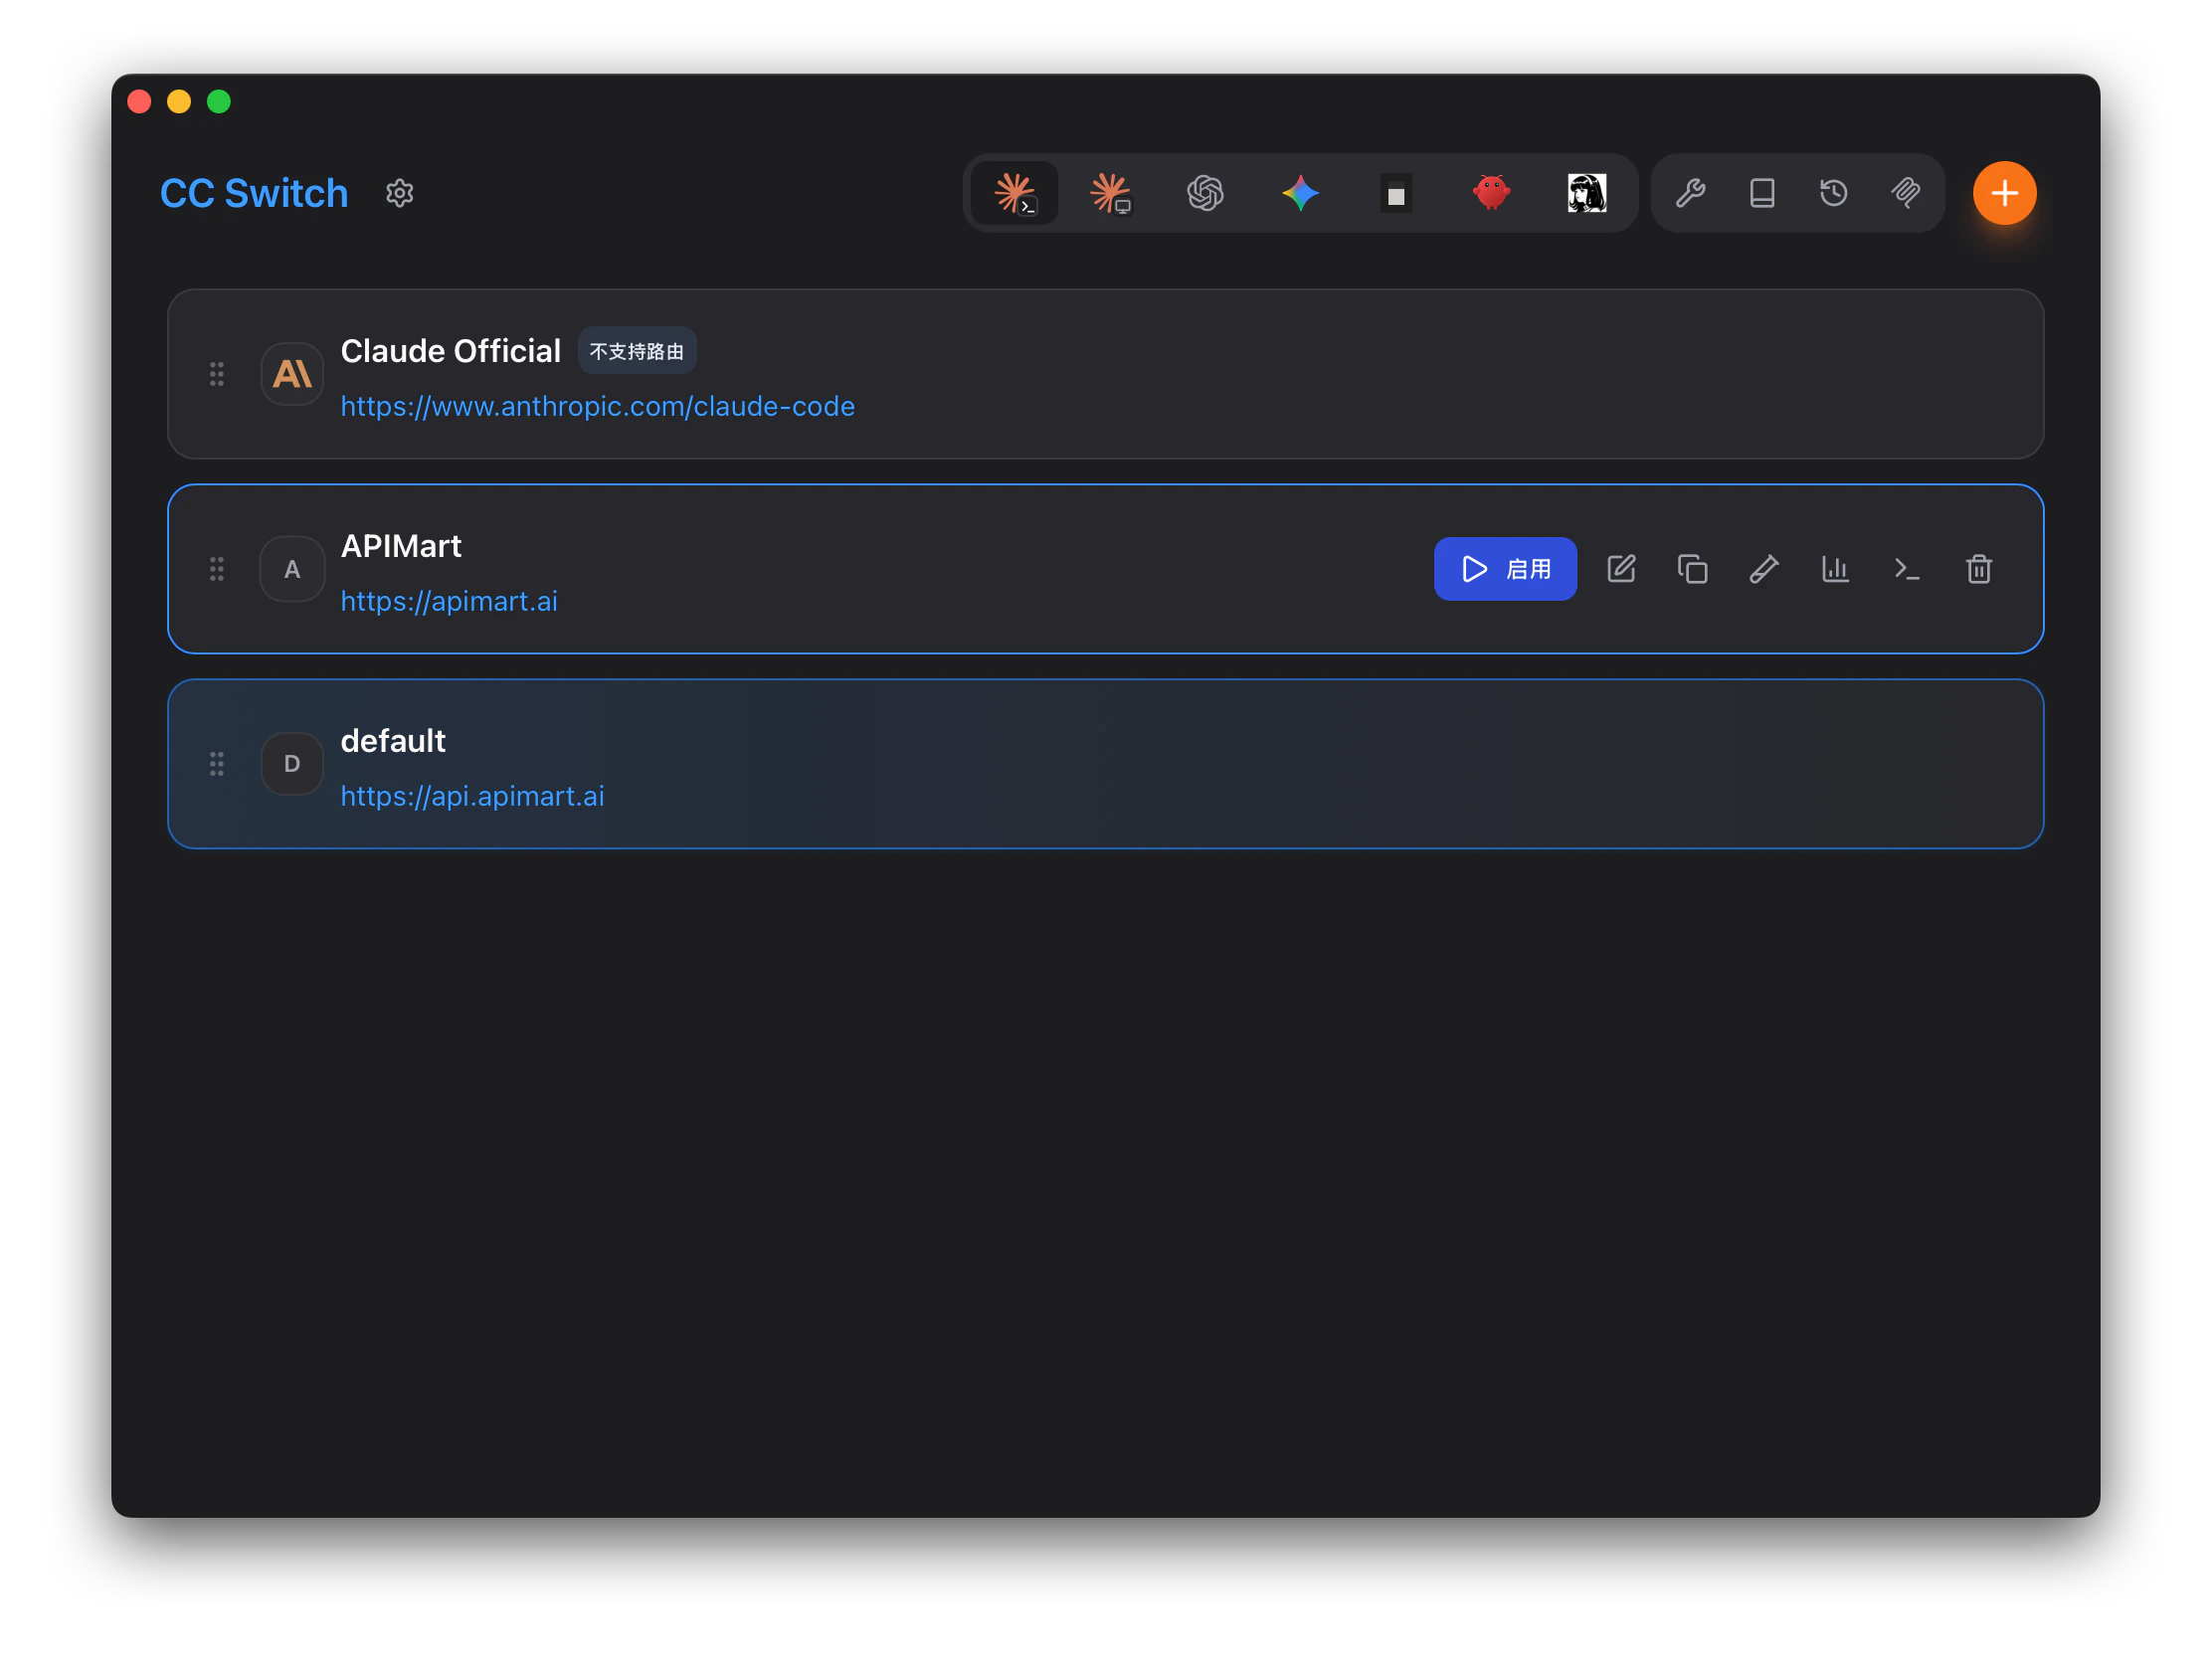Click the default provider name
The height and width of the screenshot is (1667, 2212).
tap(393, 741)
